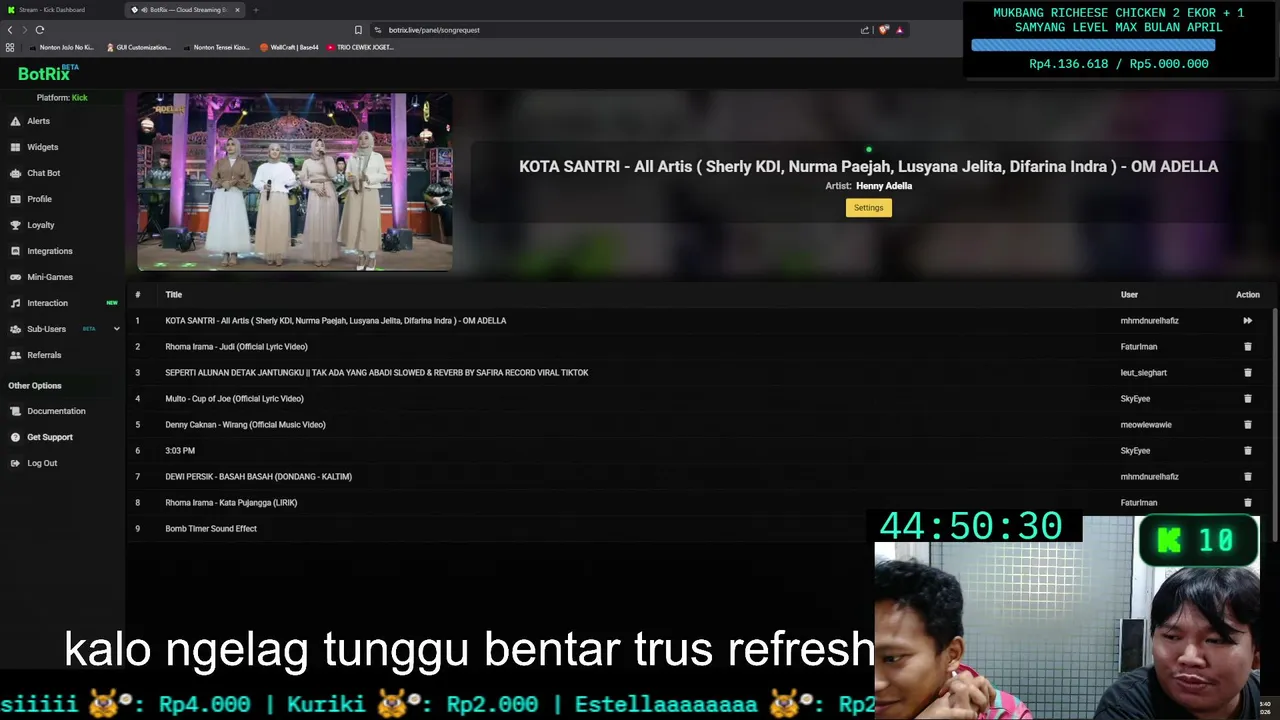
Task: Open Brave Rewards triangle icon
Action: pos(899,30)
